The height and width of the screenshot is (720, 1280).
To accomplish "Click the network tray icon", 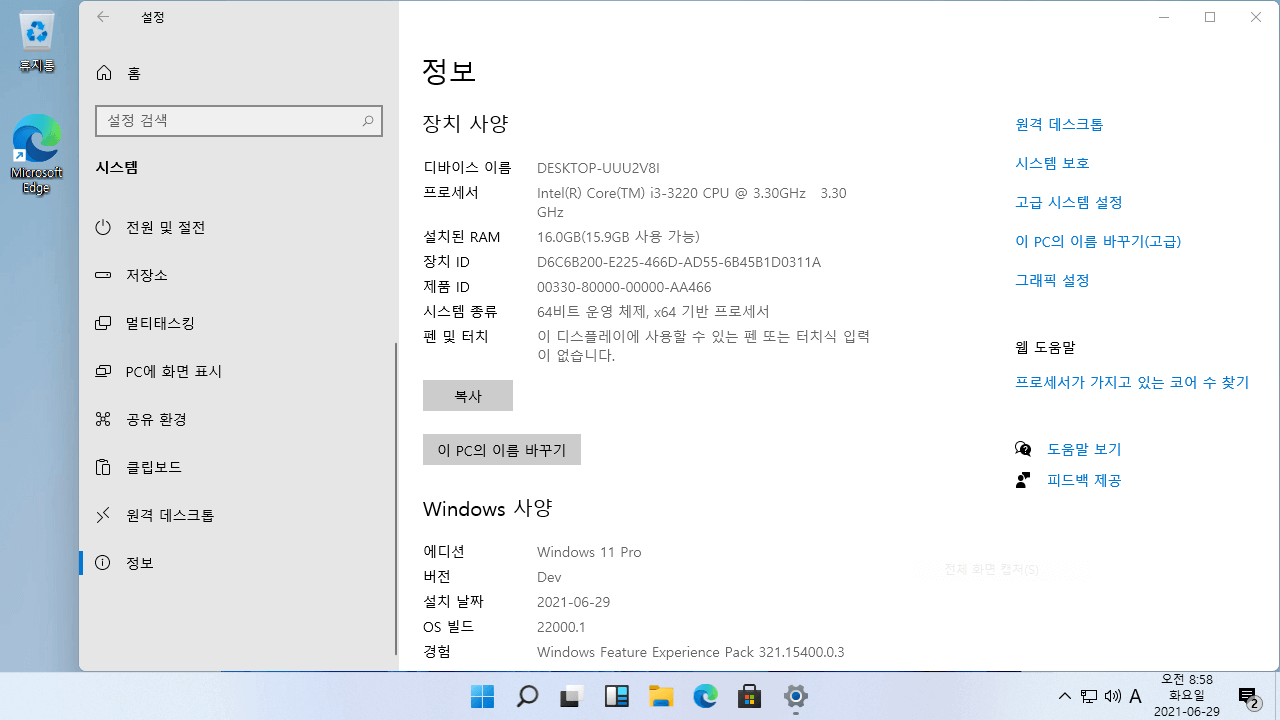I will click(1089, 696).
